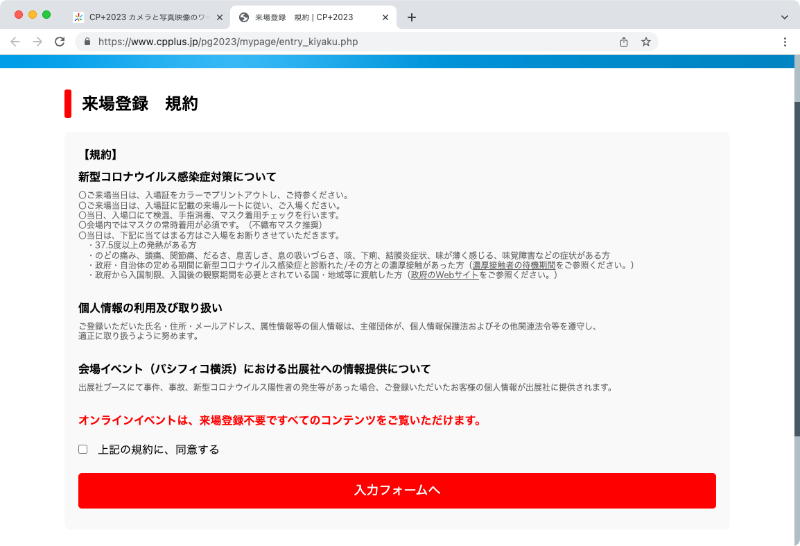Screen dimensions: 800x546
Task: Switch to the CP+2023 カメラと写真映像 tab
Action: (x=149, y=17)
